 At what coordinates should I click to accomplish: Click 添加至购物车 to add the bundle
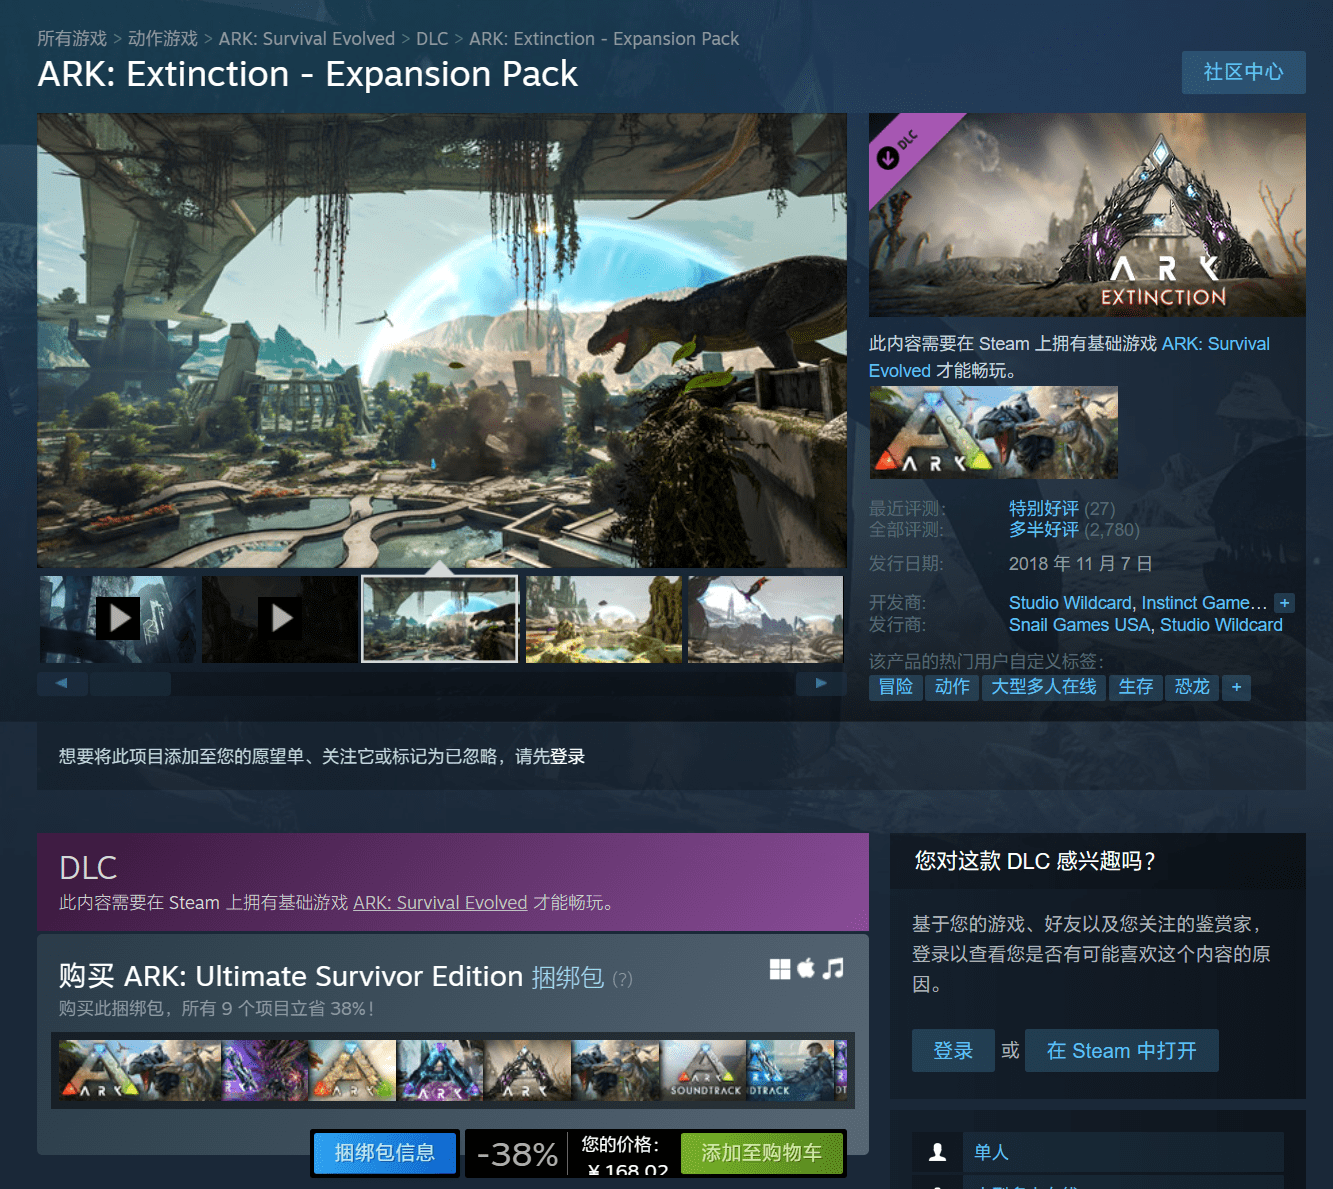pyautogui.click(x=762, y=1153)
